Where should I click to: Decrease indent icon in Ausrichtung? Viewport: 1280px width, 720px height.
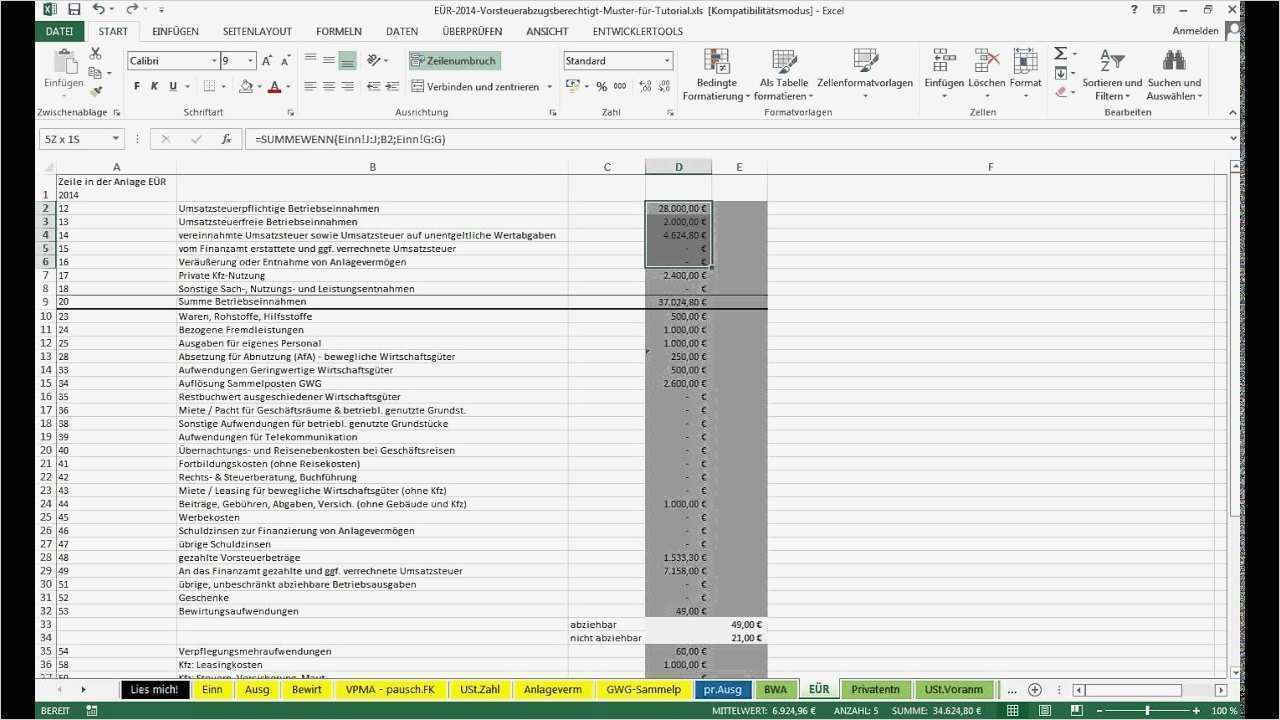[x=372, y=87]
